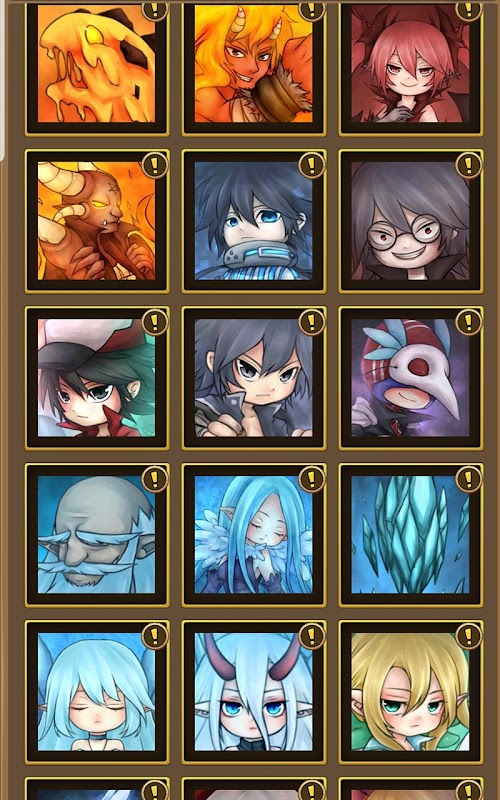Tap exclamation badge on blonde elf card

pos(468,636)
